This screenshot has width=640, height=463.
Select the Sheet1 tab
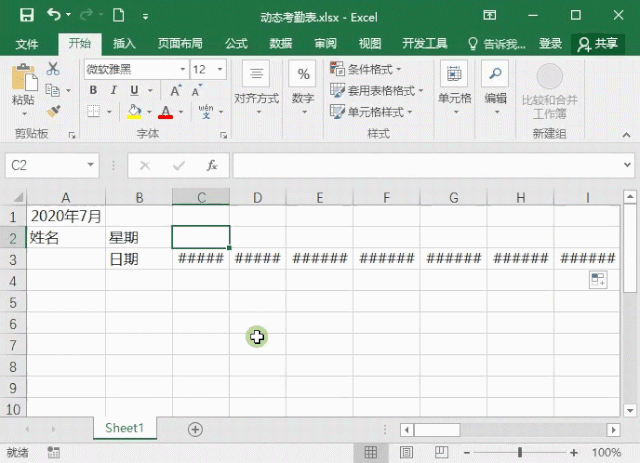coord(124,428)
